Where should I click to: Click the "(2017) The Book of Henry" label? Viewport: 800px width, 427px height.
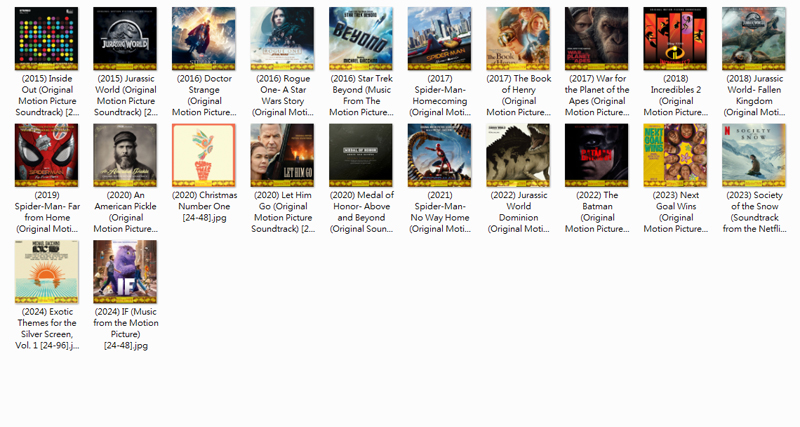pos(518,95)
